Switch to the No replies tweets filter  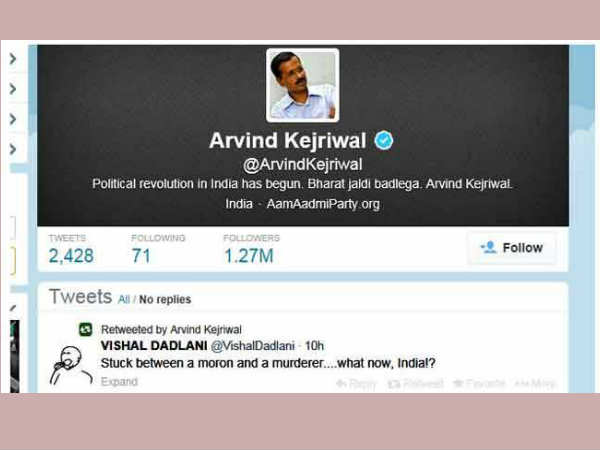165,299
